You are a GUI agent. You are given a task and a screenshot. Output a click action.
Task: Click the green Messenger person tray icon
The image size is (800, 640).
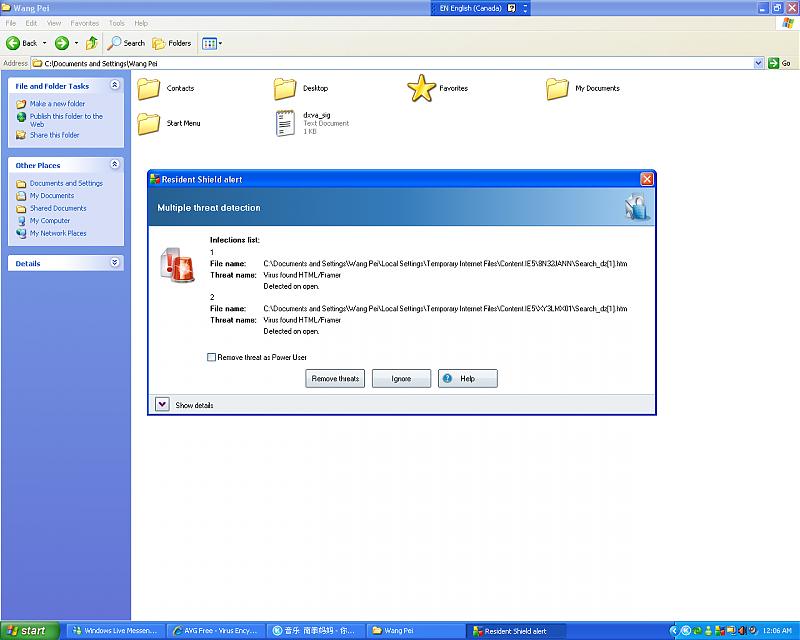(708, 631)
